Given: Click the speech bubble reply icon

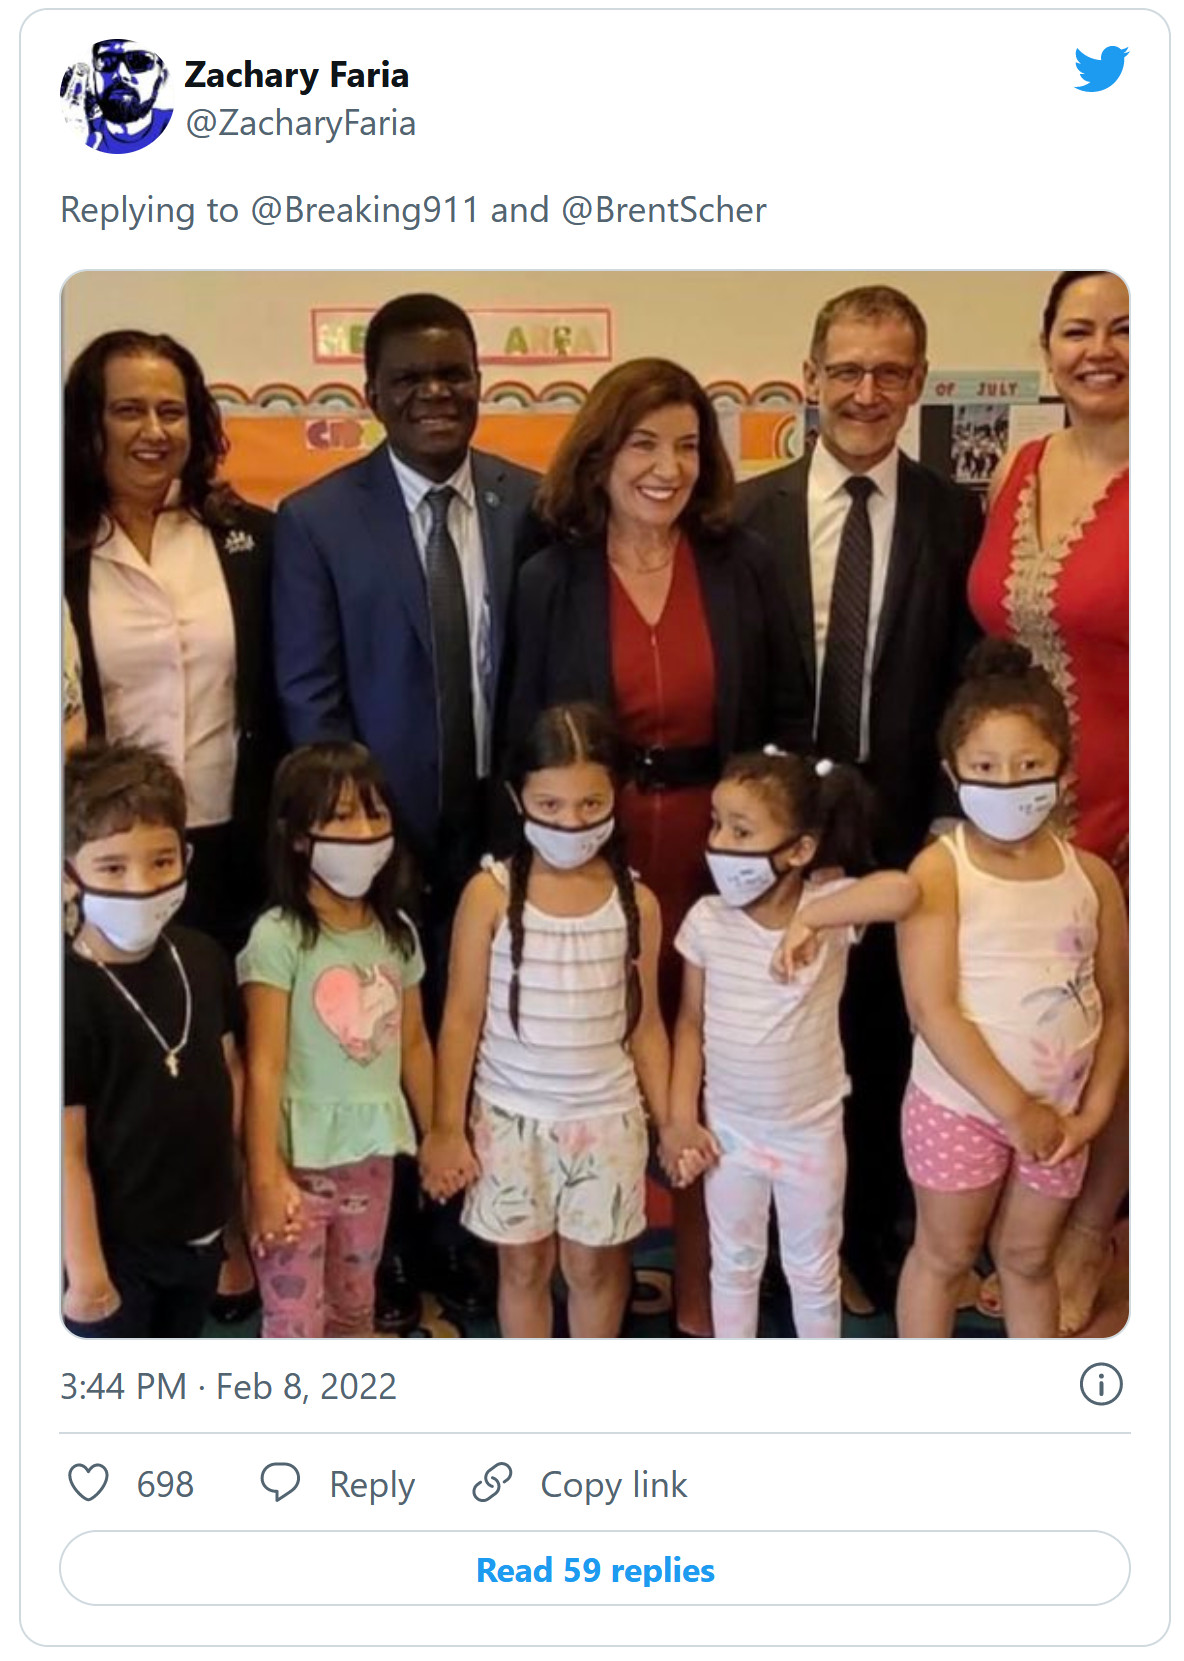Looking at the screenshot, I should [x=280, y=1483].
